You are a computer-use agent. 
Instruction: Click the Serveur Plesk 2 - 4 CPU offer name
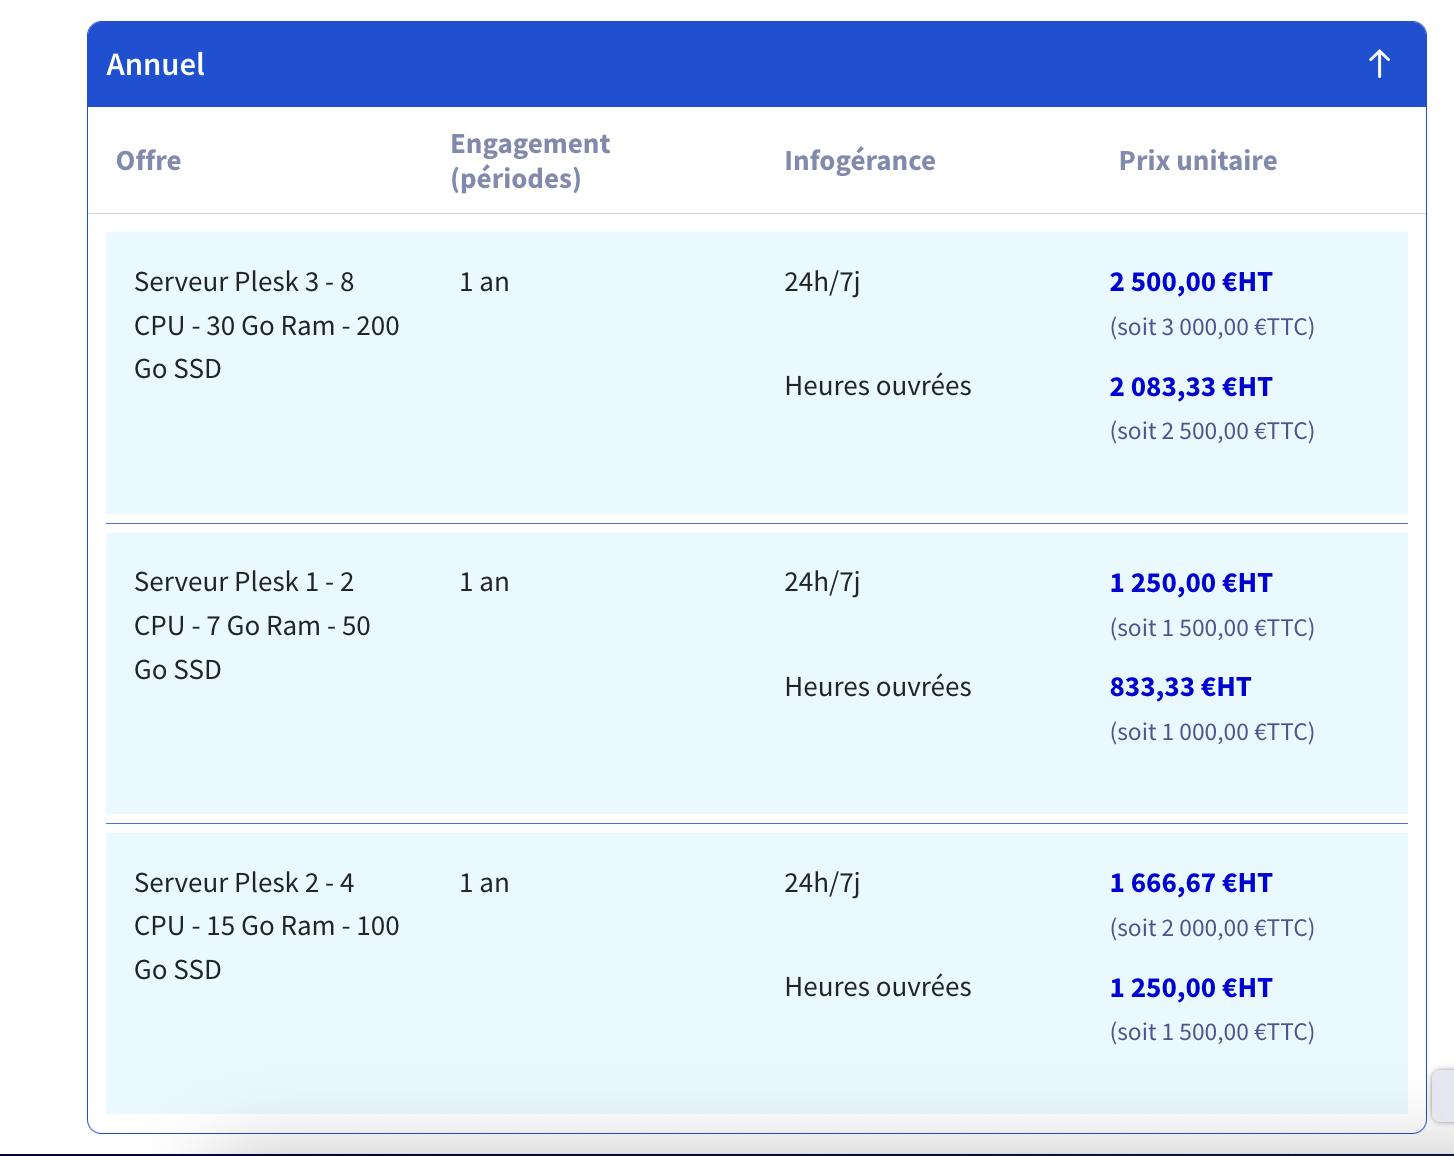tap(267, 926)
